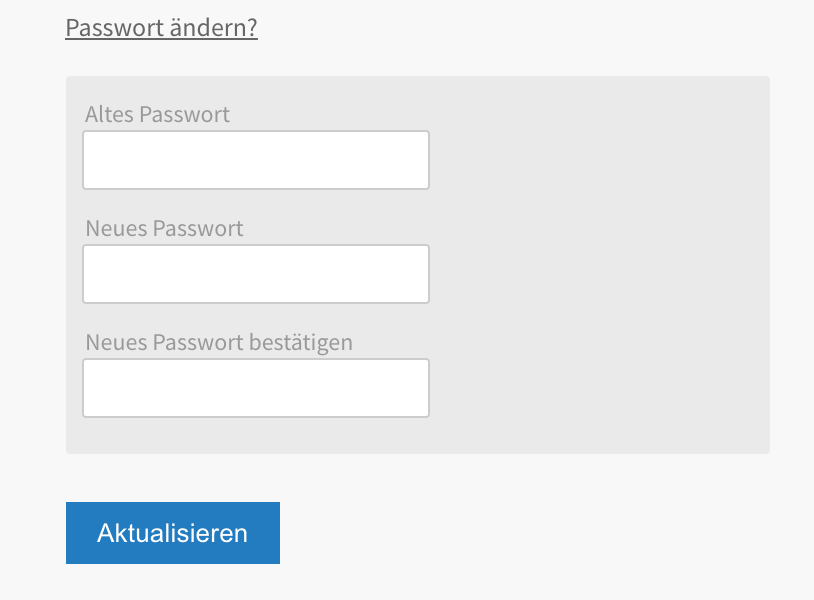
Task: Click into Neues Passwort bestätigen field
Action: click(256, 388)
